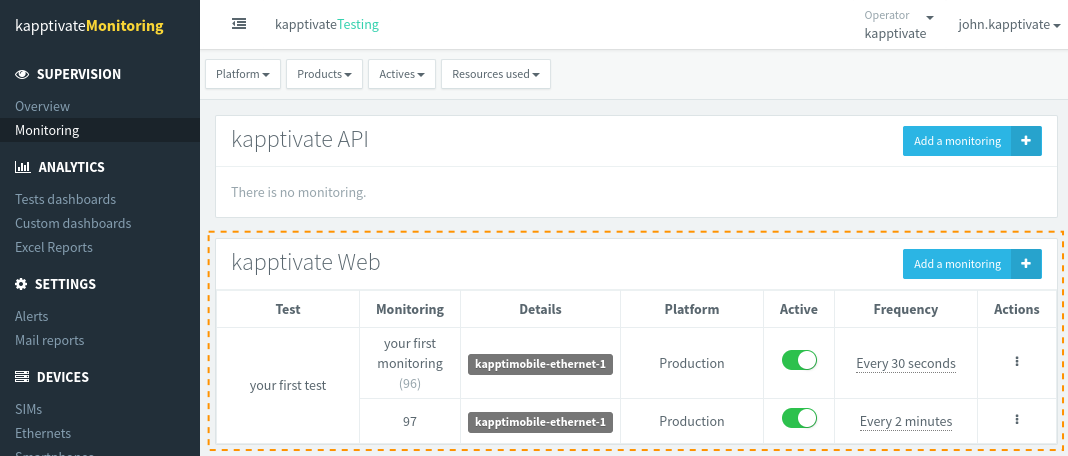The width and height of the screenshot is (1068, 456).
Task: Click plus icon in kapptivate API panel
Action: [x=1026, y=141]
